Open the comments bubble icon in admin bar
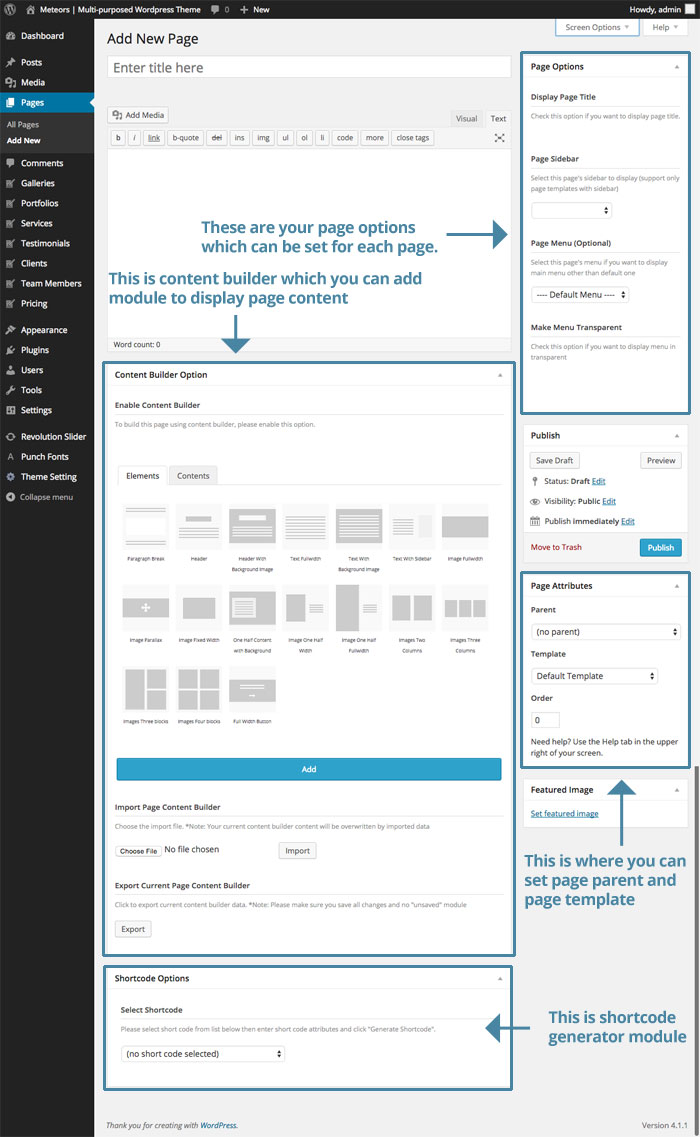This screenshot has width=700, height=1137. pos(216,9)
